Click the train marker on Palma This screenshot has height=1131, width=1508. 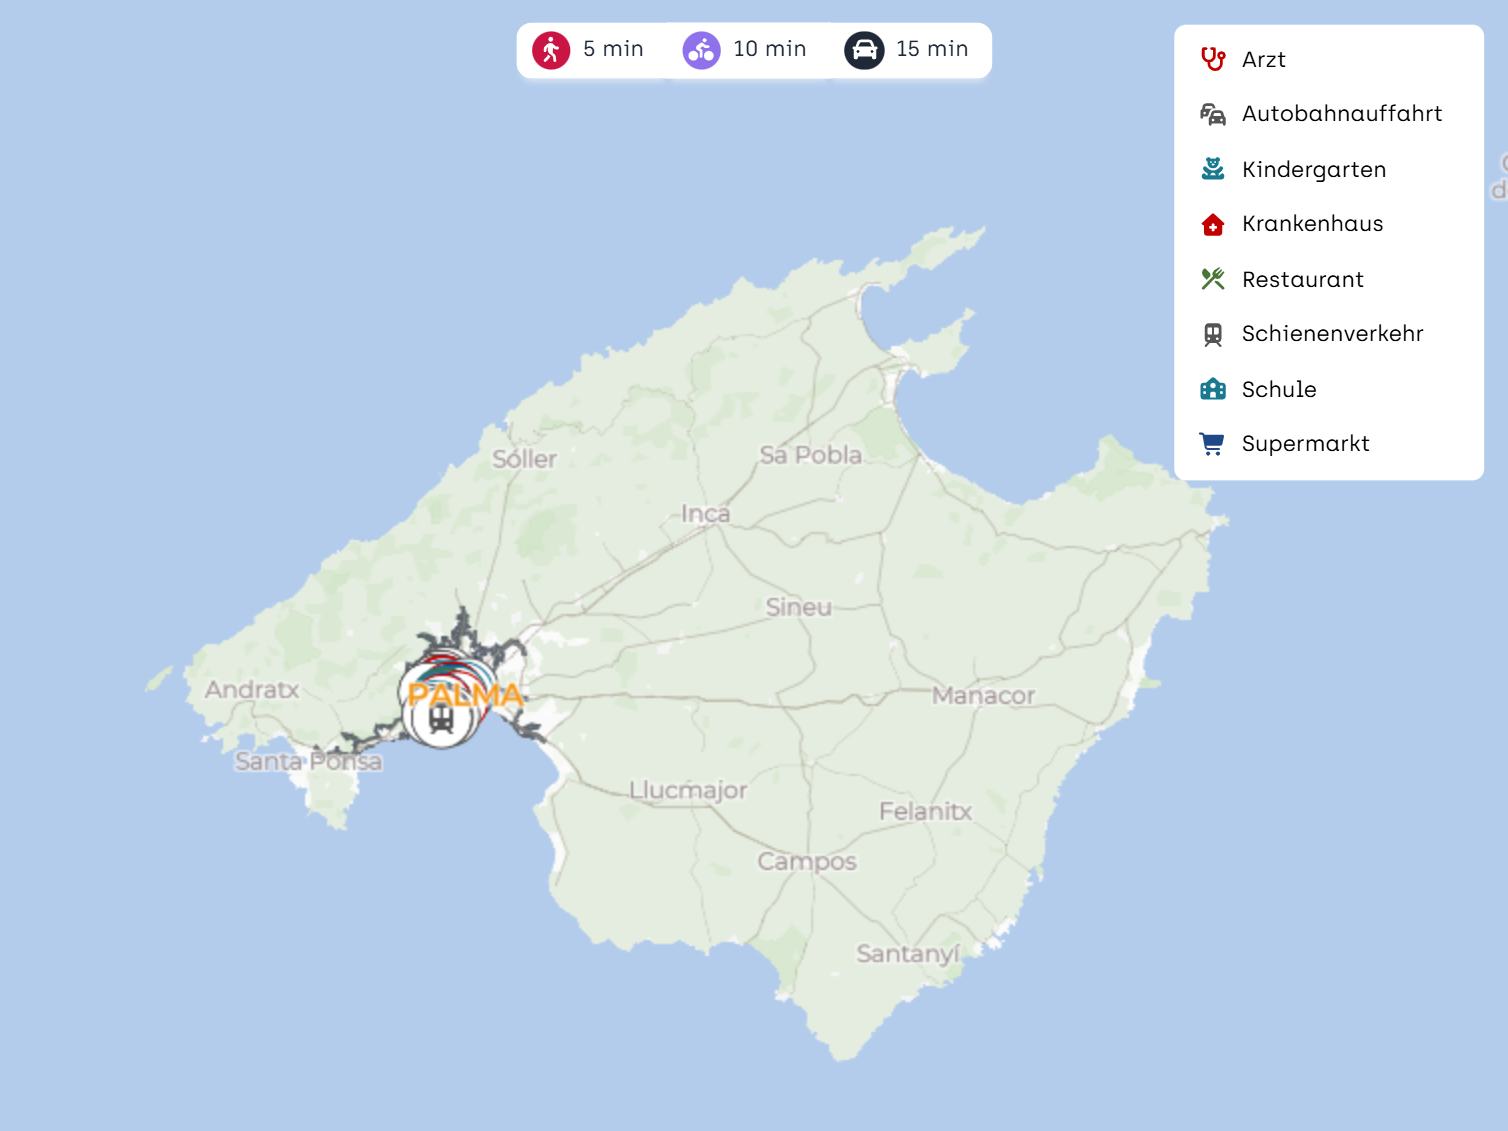click(x=441, y=719)
